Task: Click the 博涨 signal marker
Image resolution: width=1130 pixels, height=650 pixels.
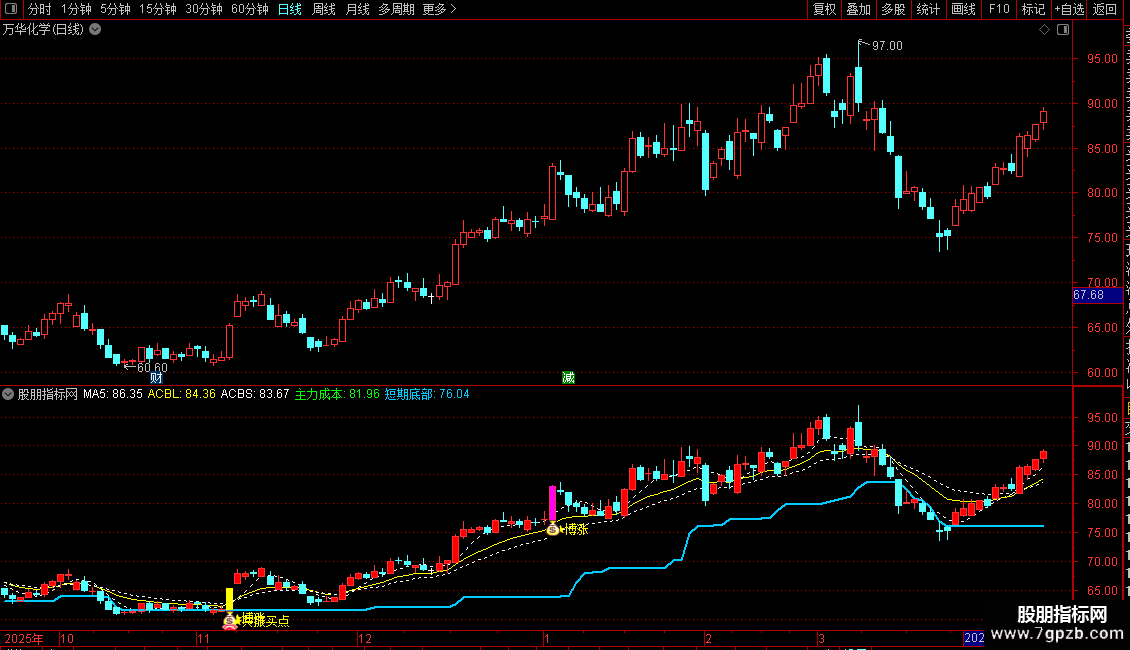Action: tap(577, 530)
